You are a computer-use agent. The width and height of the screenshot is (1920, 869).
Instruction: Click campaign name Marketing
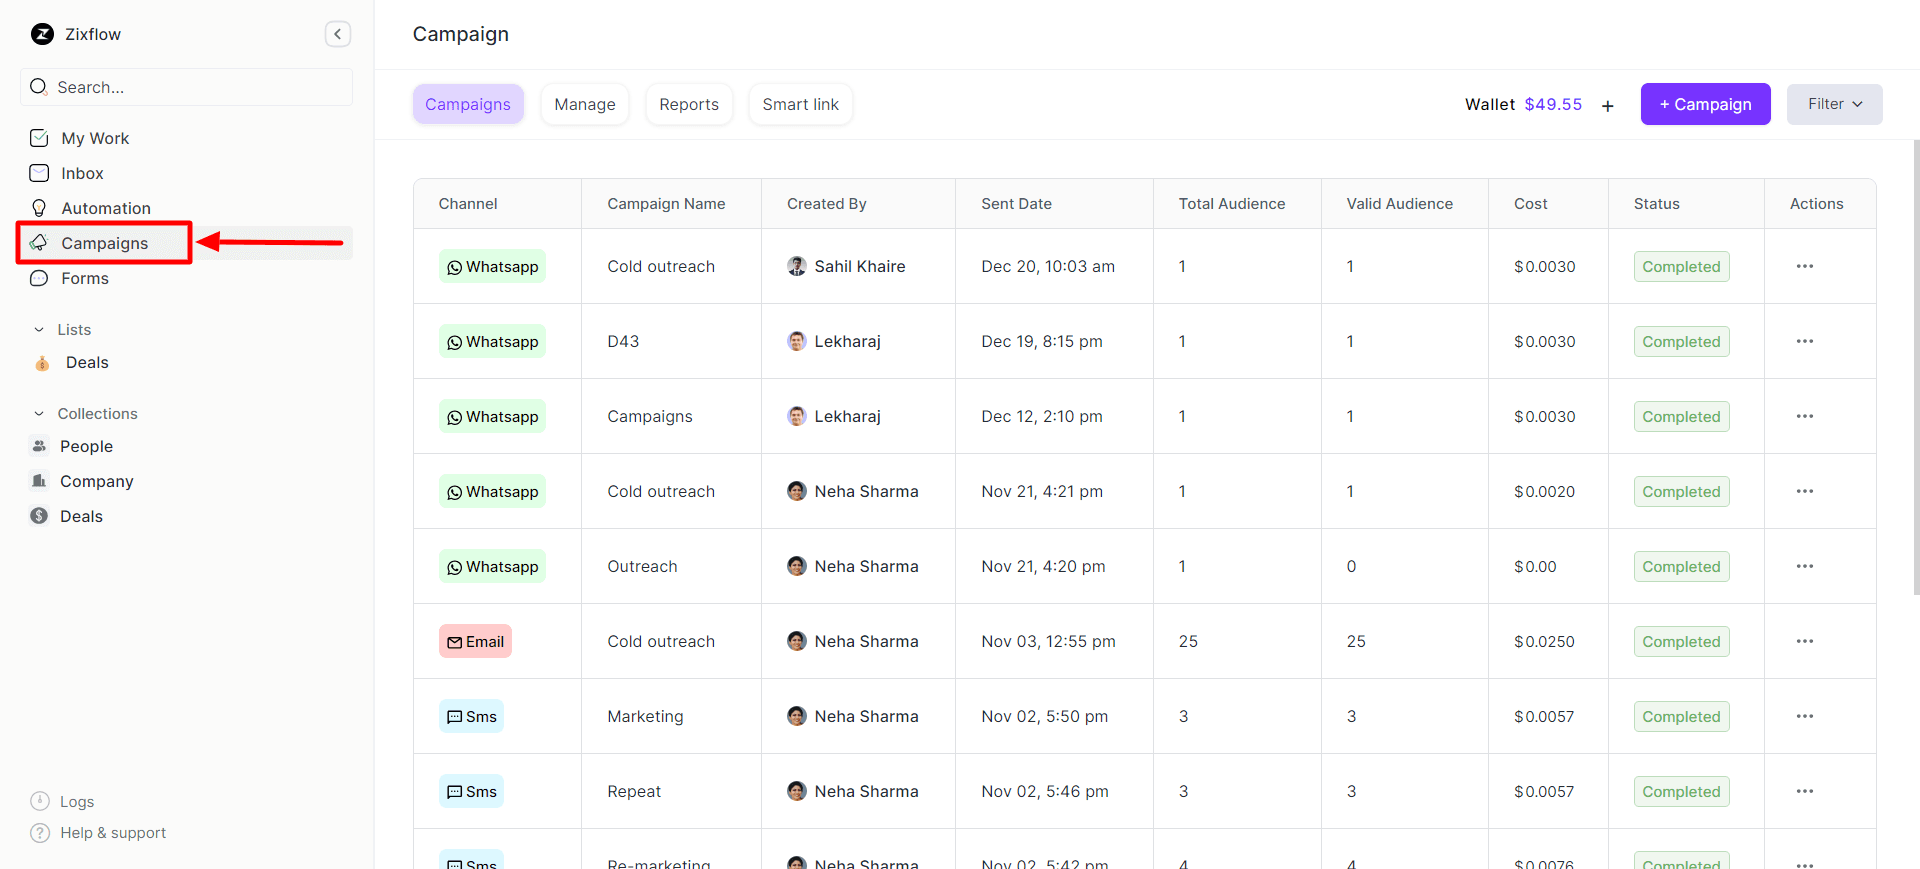pos(645,716)
